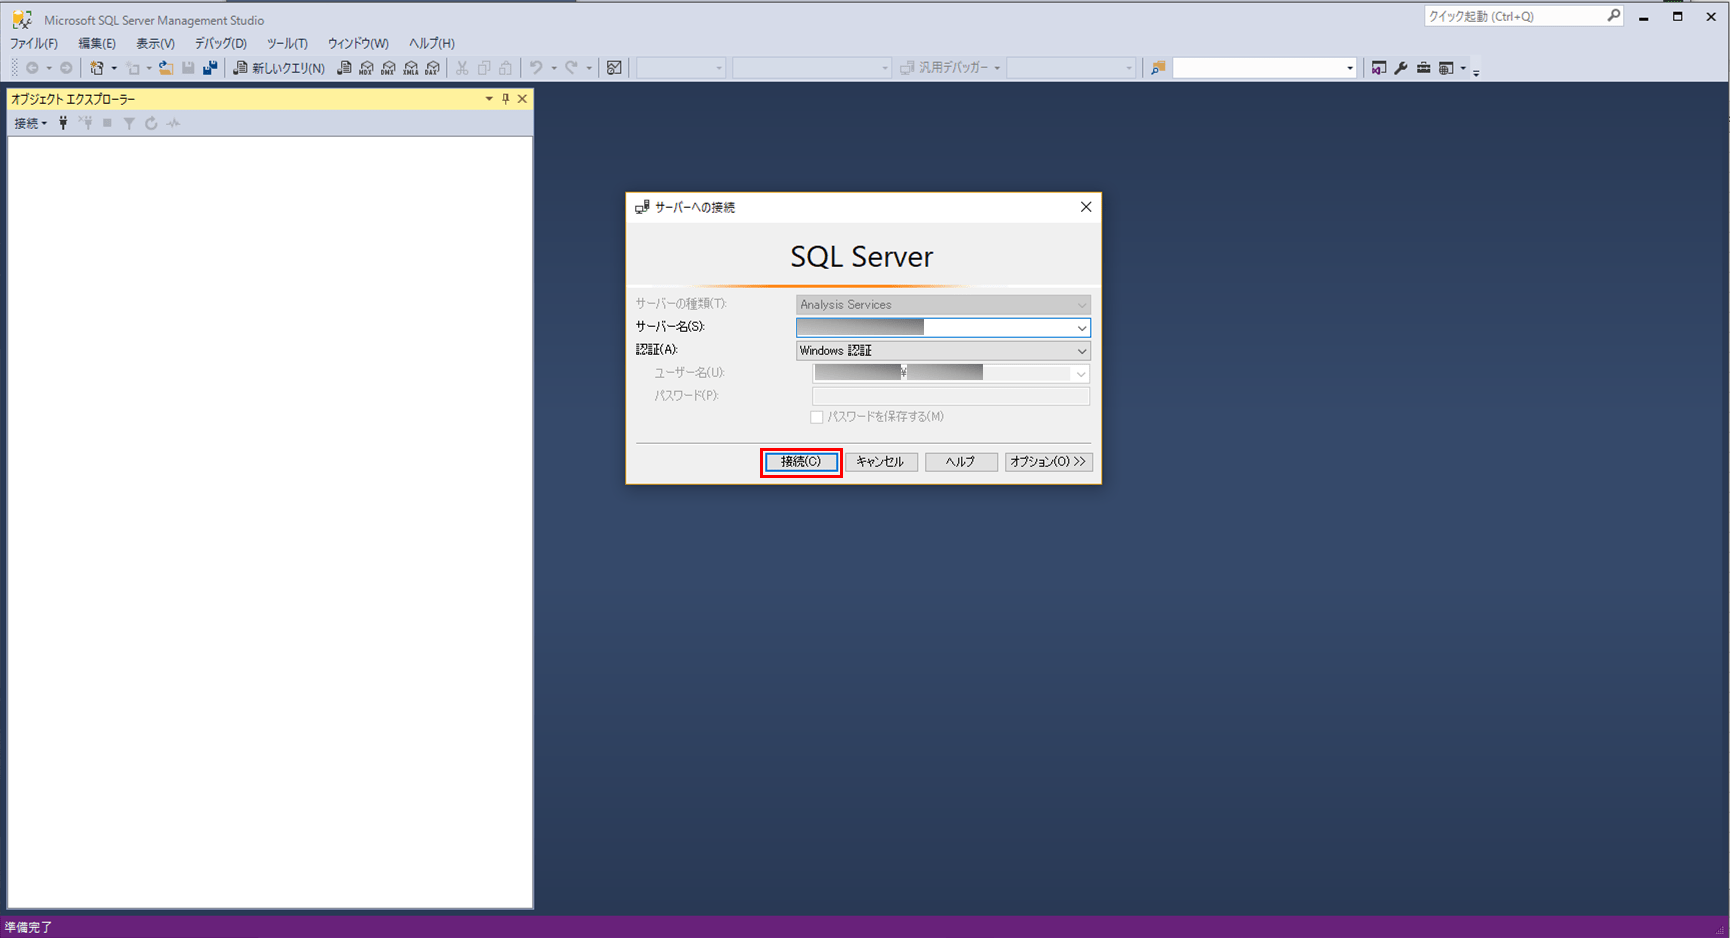1730x938 pixels.
Task: Click the toolbar overflow options arrow
Action: 1476,71
